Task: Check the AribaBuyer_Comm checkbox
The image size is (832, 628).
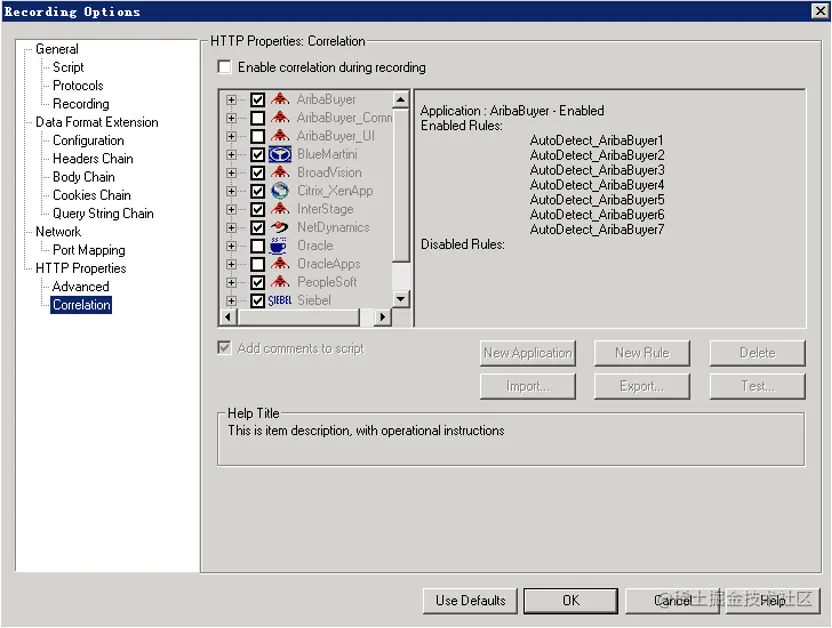Action: 258,118
